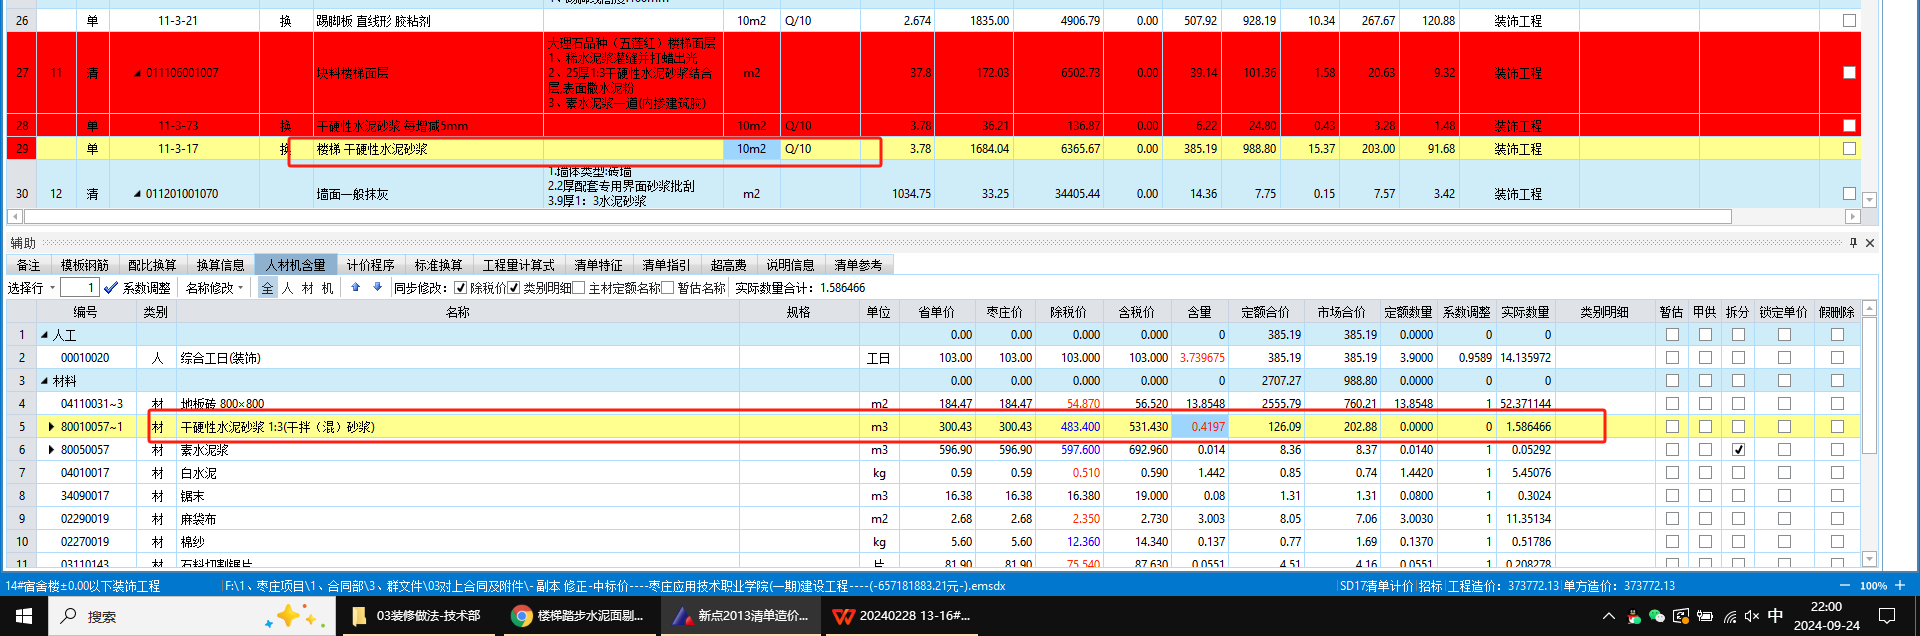The image size is (1920, 636).
Task: Open the network Wi-Fi tray icon
Action: pyautogui.click(x=1729, y=616)
